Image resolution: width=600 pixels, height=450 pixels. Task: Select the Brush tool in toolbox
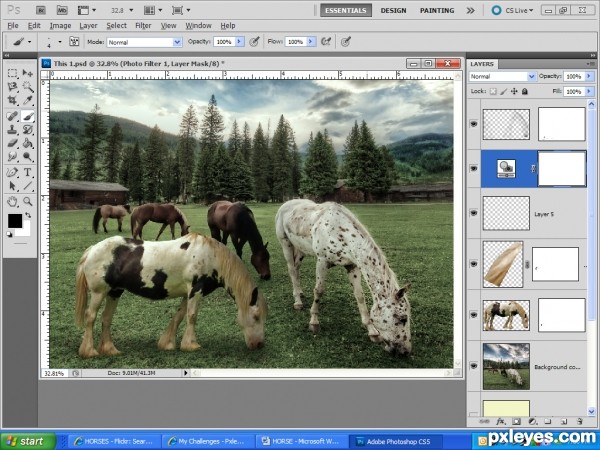pos(27,116)
